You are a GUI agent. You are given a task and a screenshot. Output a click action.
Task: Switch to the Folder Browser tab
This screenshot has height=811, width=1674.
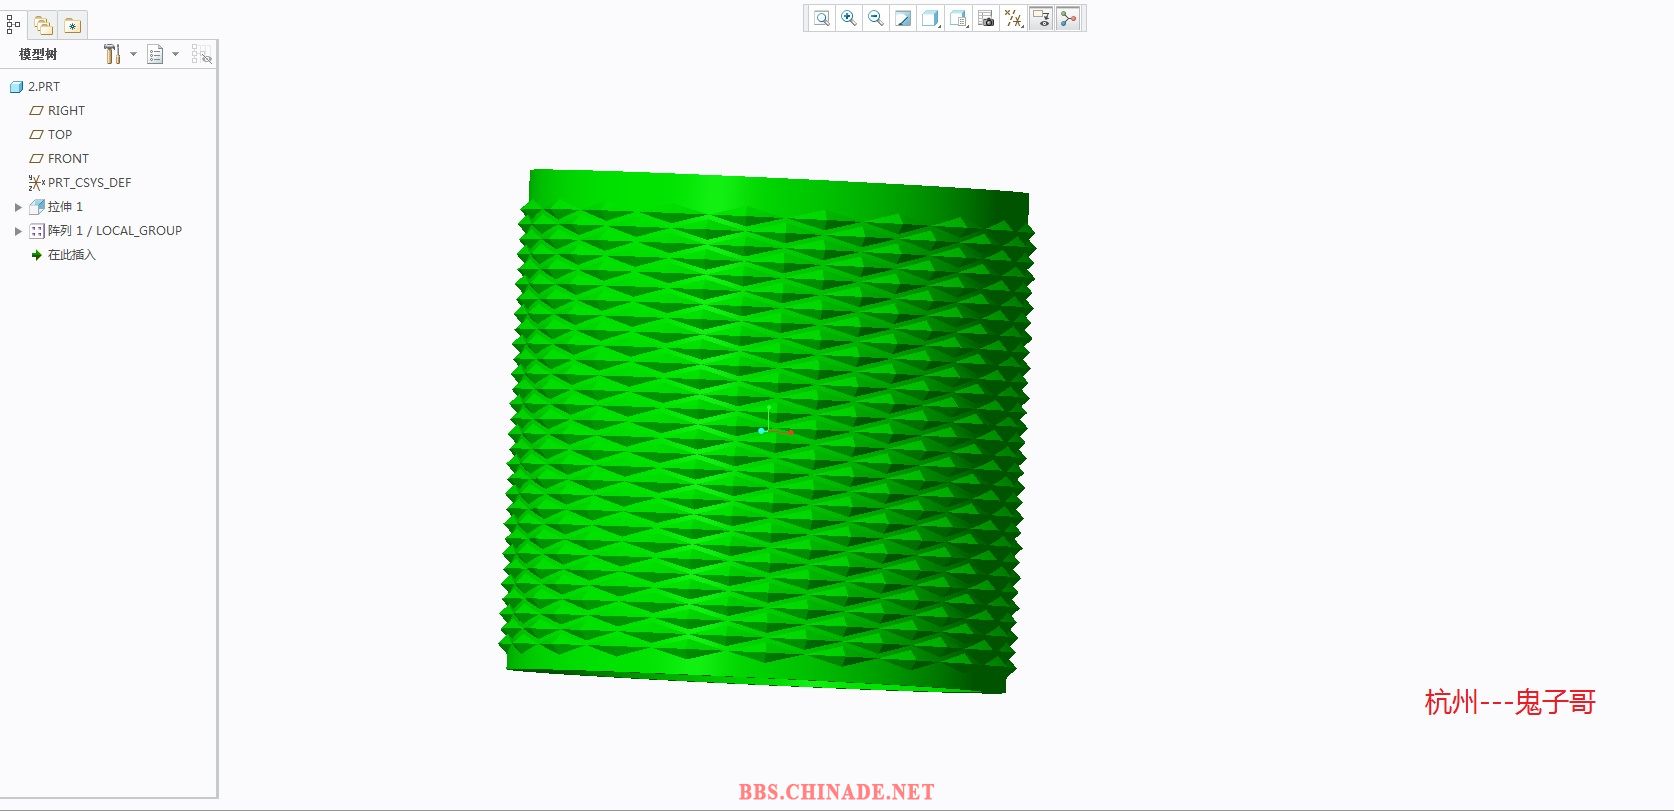[43, 25]
